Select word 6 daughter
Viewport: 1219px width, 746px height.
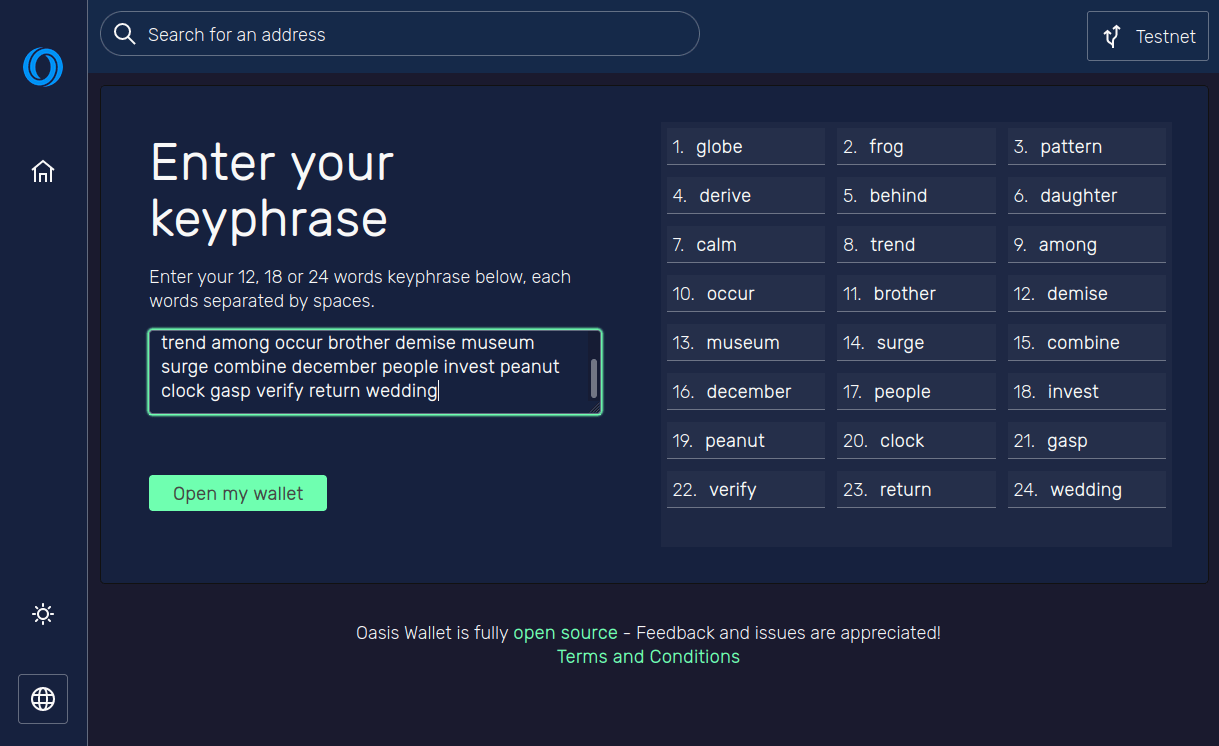tap(1087, 196)
